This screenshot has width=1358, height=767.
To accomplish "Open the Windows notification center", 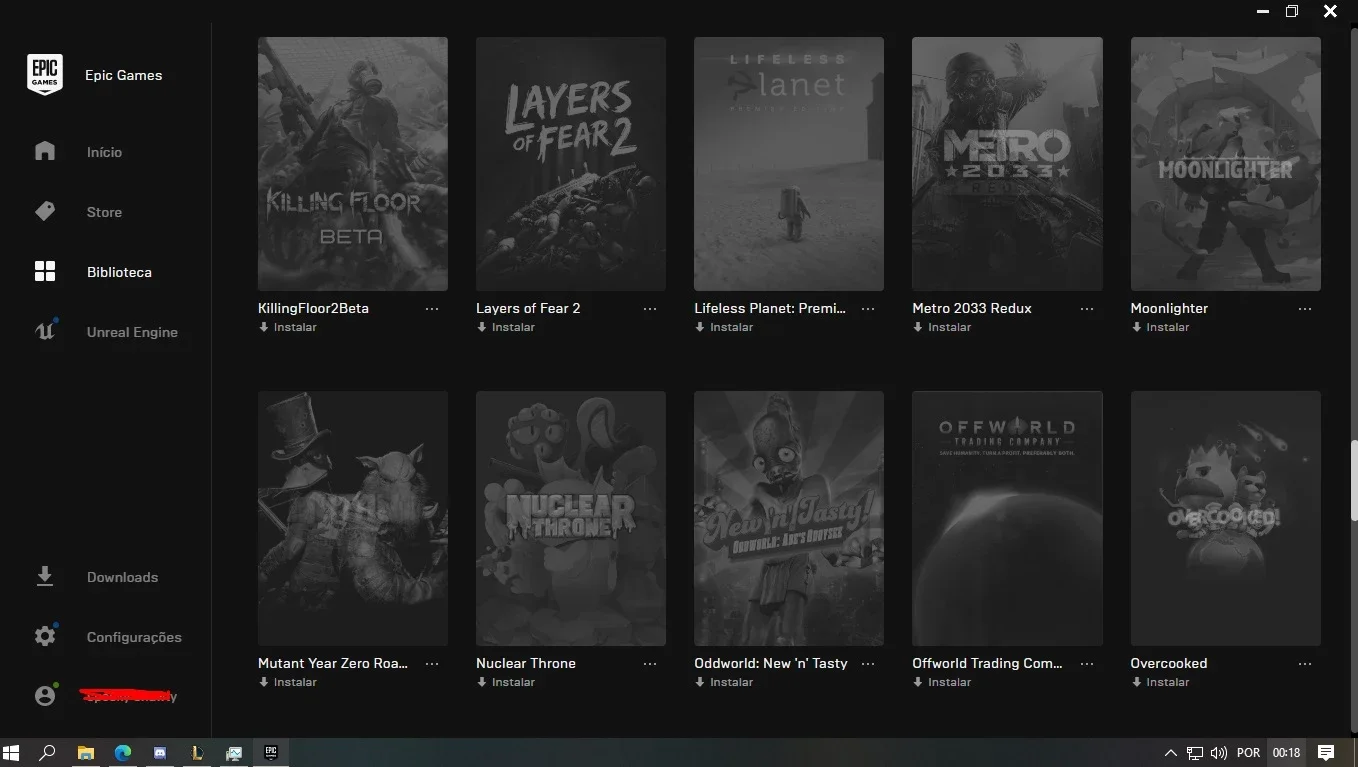I will [1326, 752].
